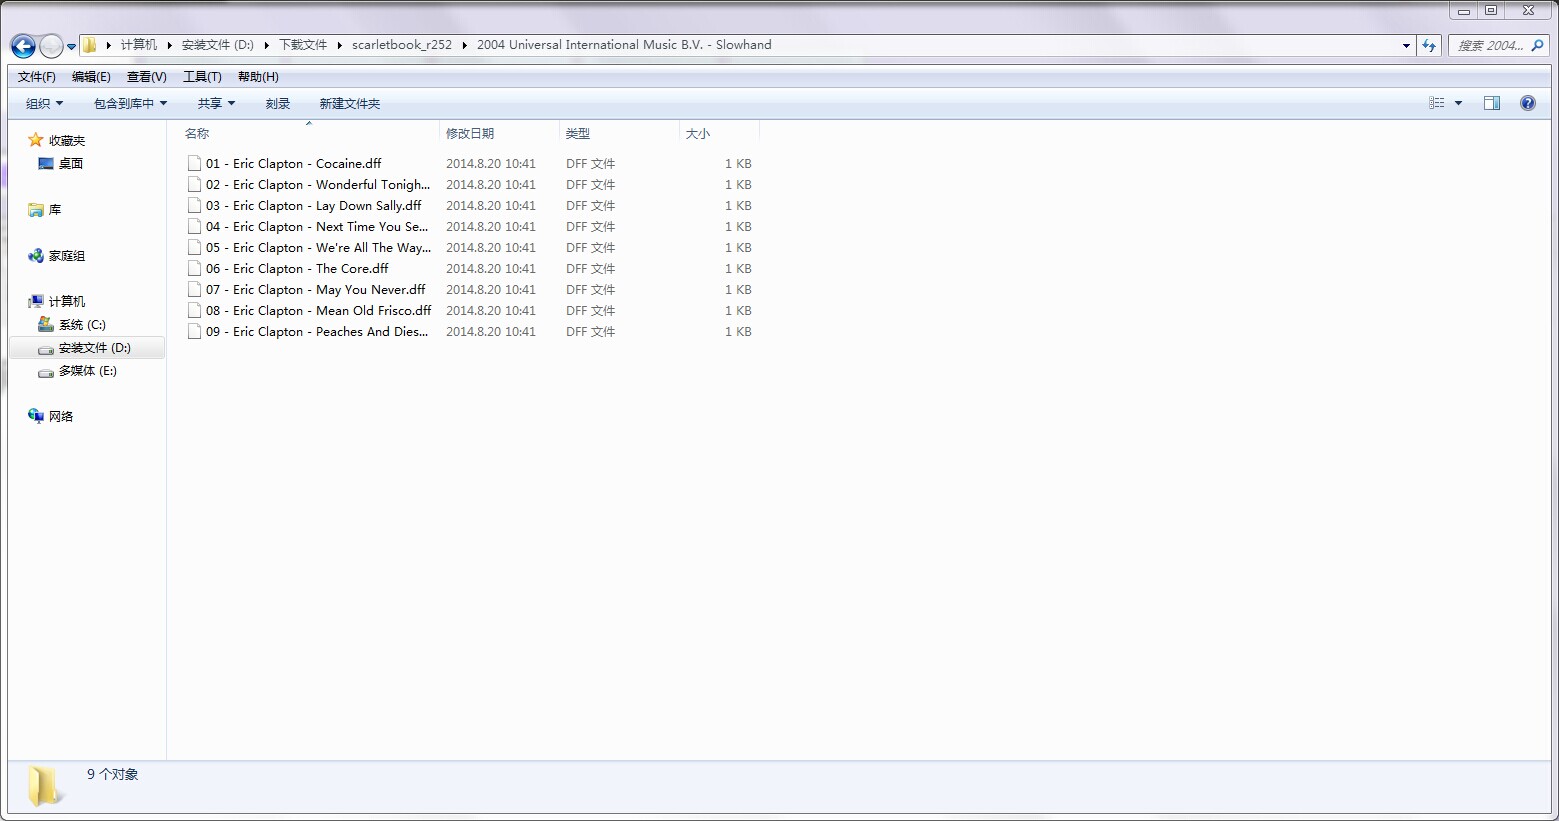Open the 文件(F) menu

(37, 77)
